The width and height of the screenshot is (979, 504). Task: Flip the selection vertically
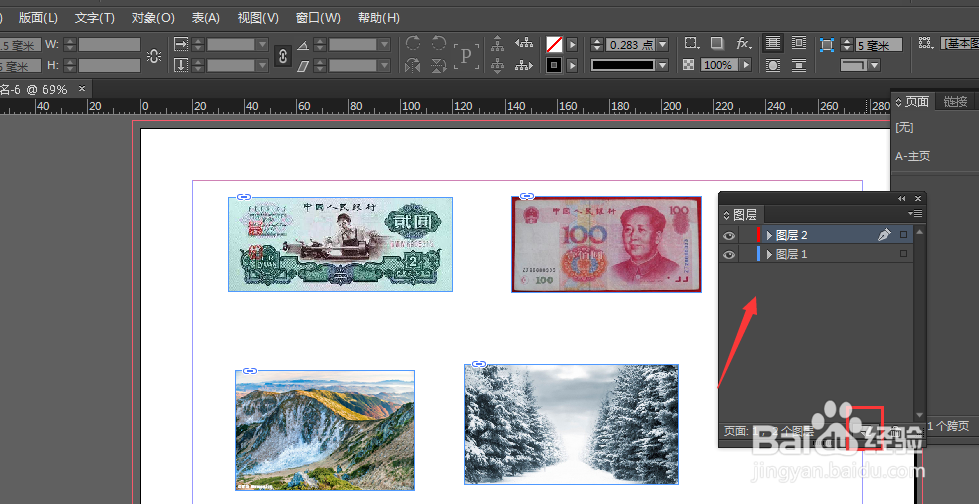[x=439, y=65]
